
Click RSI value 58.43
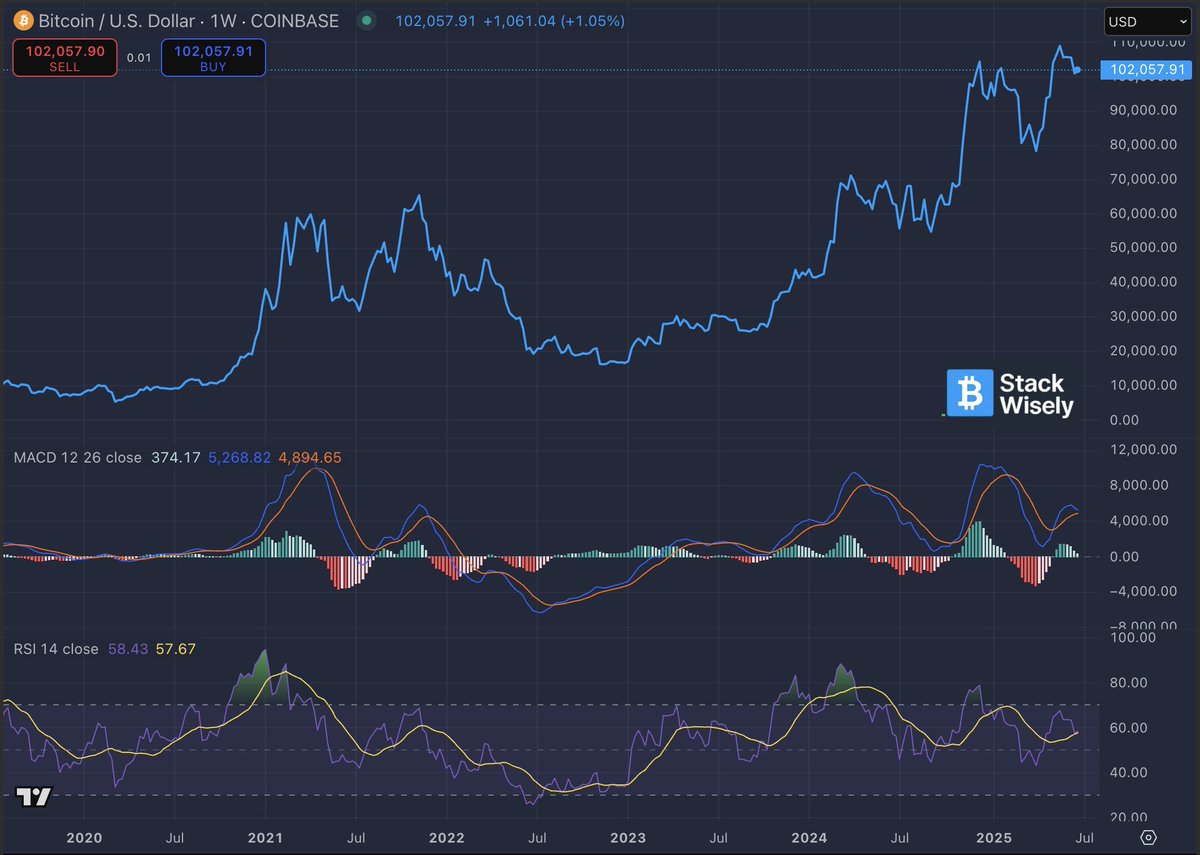pyautogui.click(x=127, y=649)
